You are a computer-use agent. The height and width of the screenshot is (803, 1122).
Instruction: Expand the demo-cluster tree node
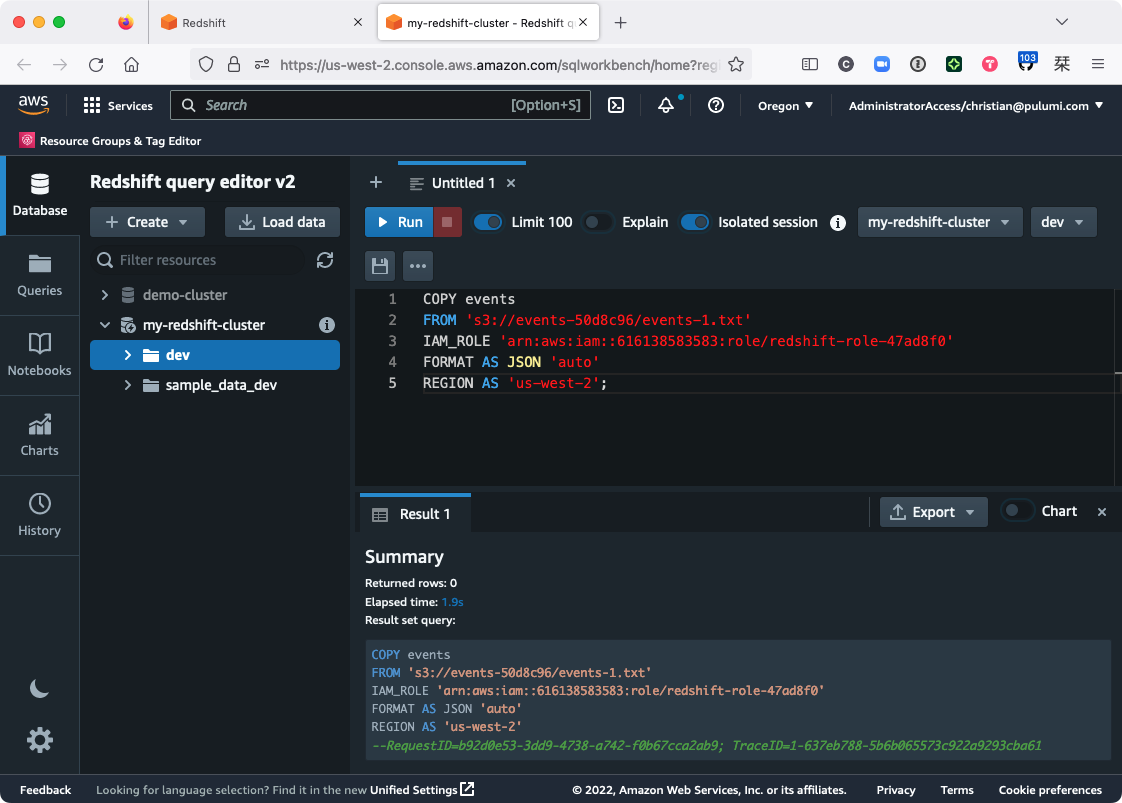(105, 295)
